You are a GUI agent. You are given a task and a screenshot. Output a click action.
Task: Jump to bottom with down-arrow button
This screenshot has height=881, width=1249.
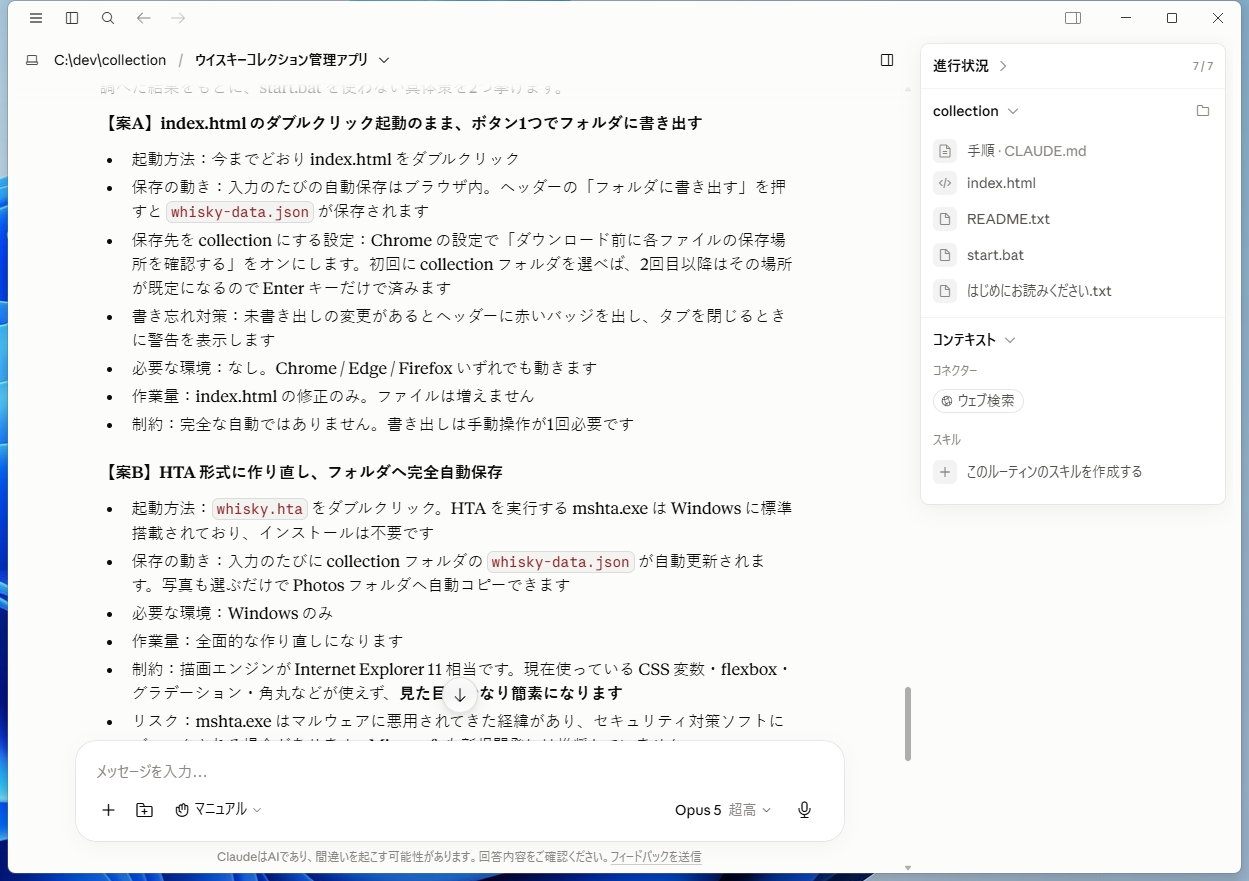coord(460,694)
